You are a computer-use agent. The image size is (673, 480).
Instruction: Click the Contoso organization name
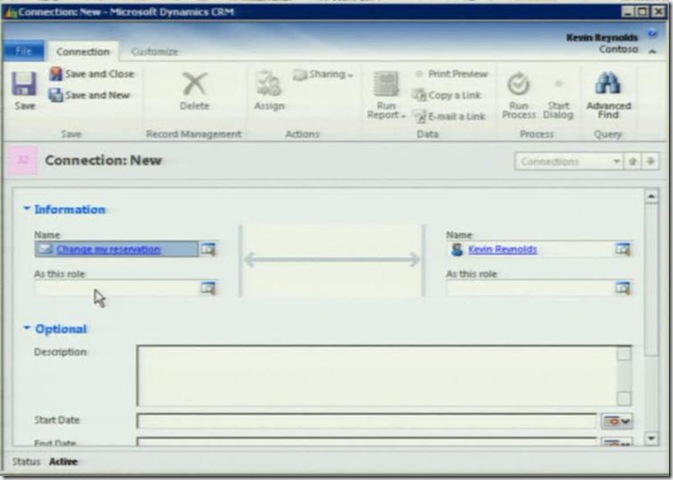[x=618, y=49]
